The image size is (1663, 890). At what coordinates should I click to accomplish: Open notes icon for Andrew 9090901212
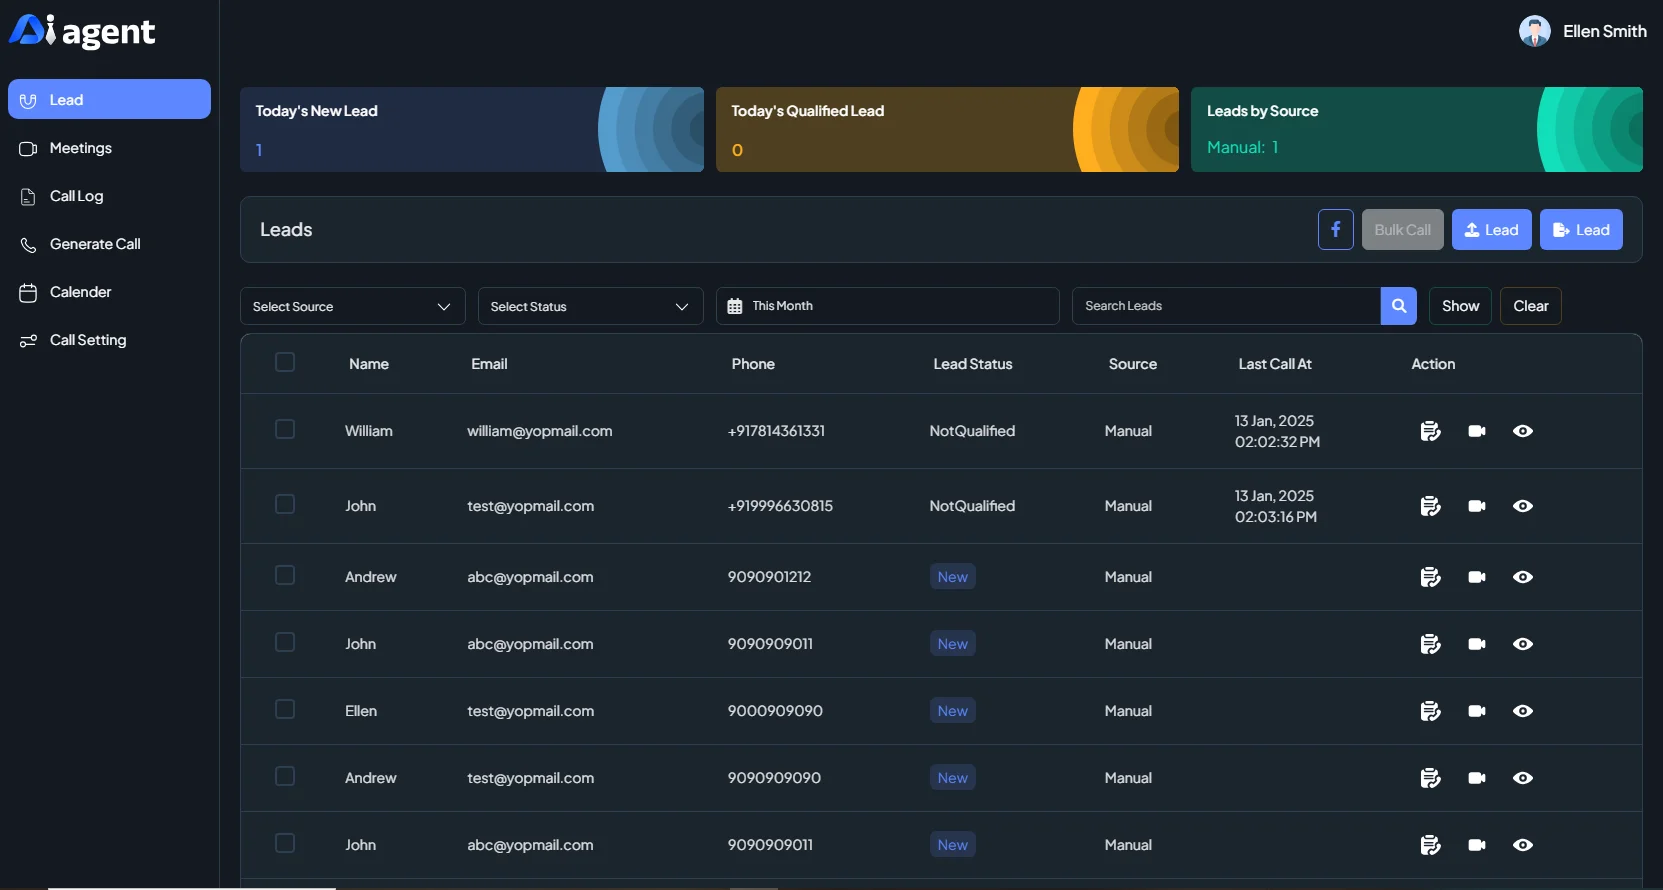pos(1430,577)
